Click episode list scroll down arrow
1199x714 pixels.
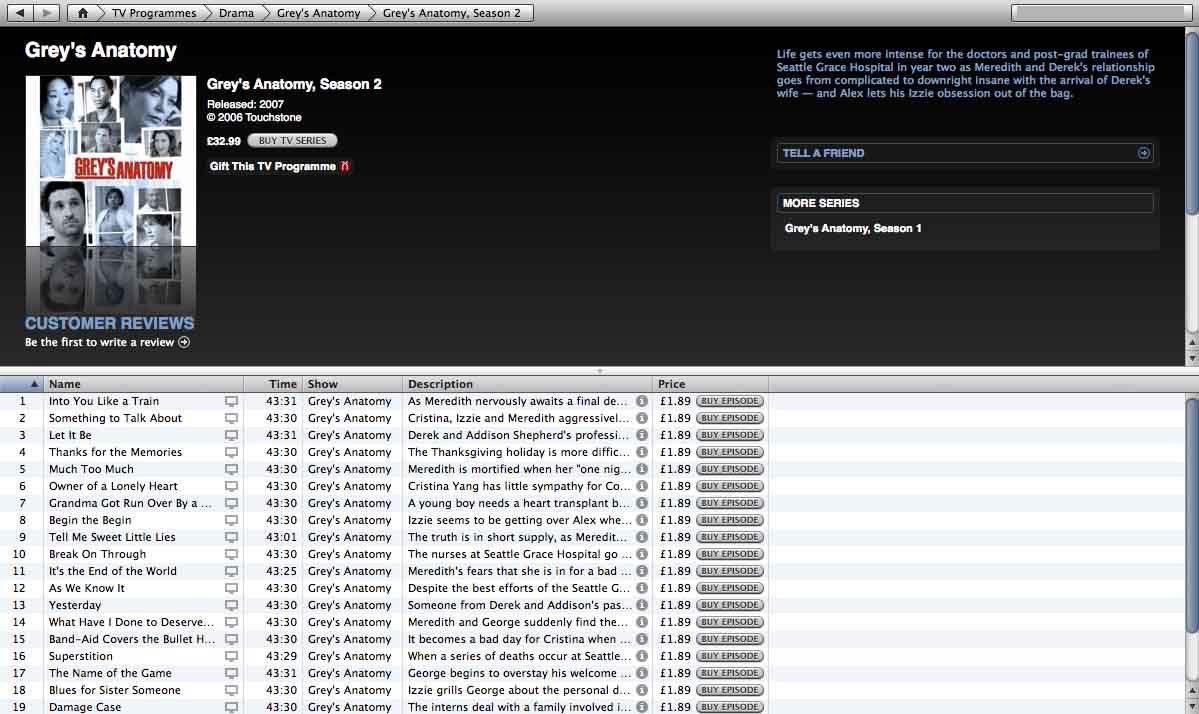(1192, 706)
